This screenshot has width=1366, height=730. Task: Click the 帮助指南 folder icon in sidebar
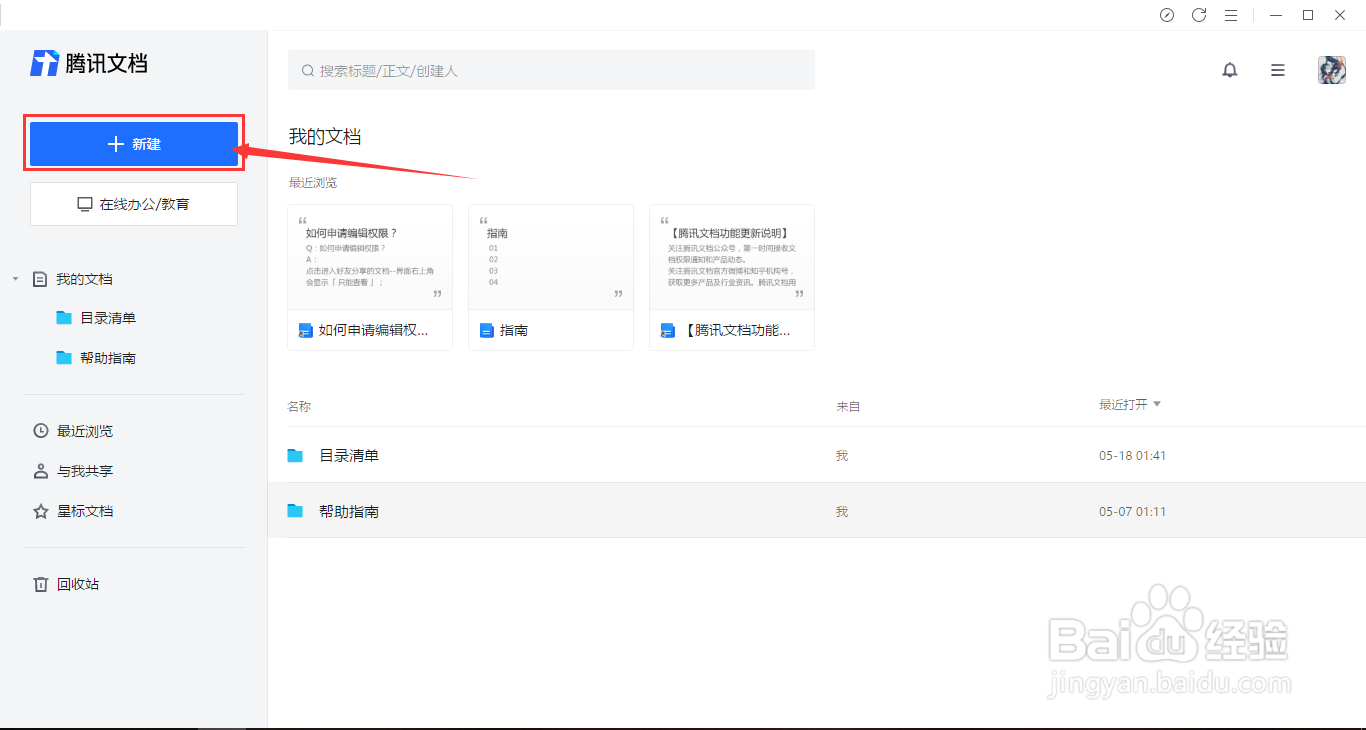pyautogui.click(x=64, y=358)
